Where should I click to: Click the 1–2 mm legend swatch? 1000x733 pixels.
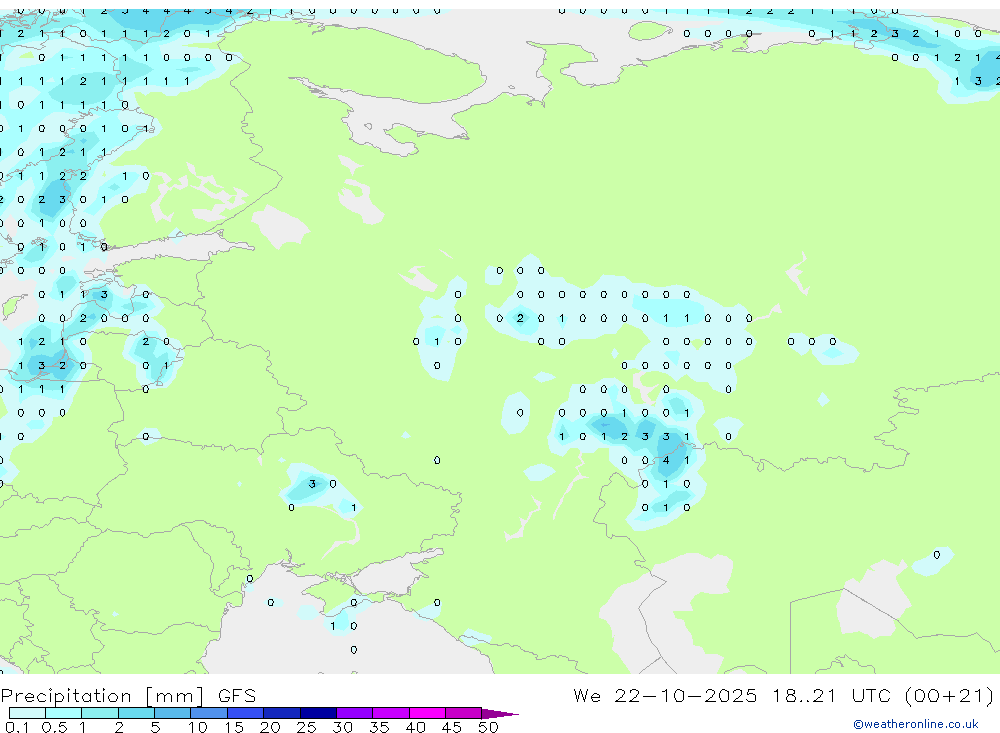pyautogui.click(x=100, y=713)
